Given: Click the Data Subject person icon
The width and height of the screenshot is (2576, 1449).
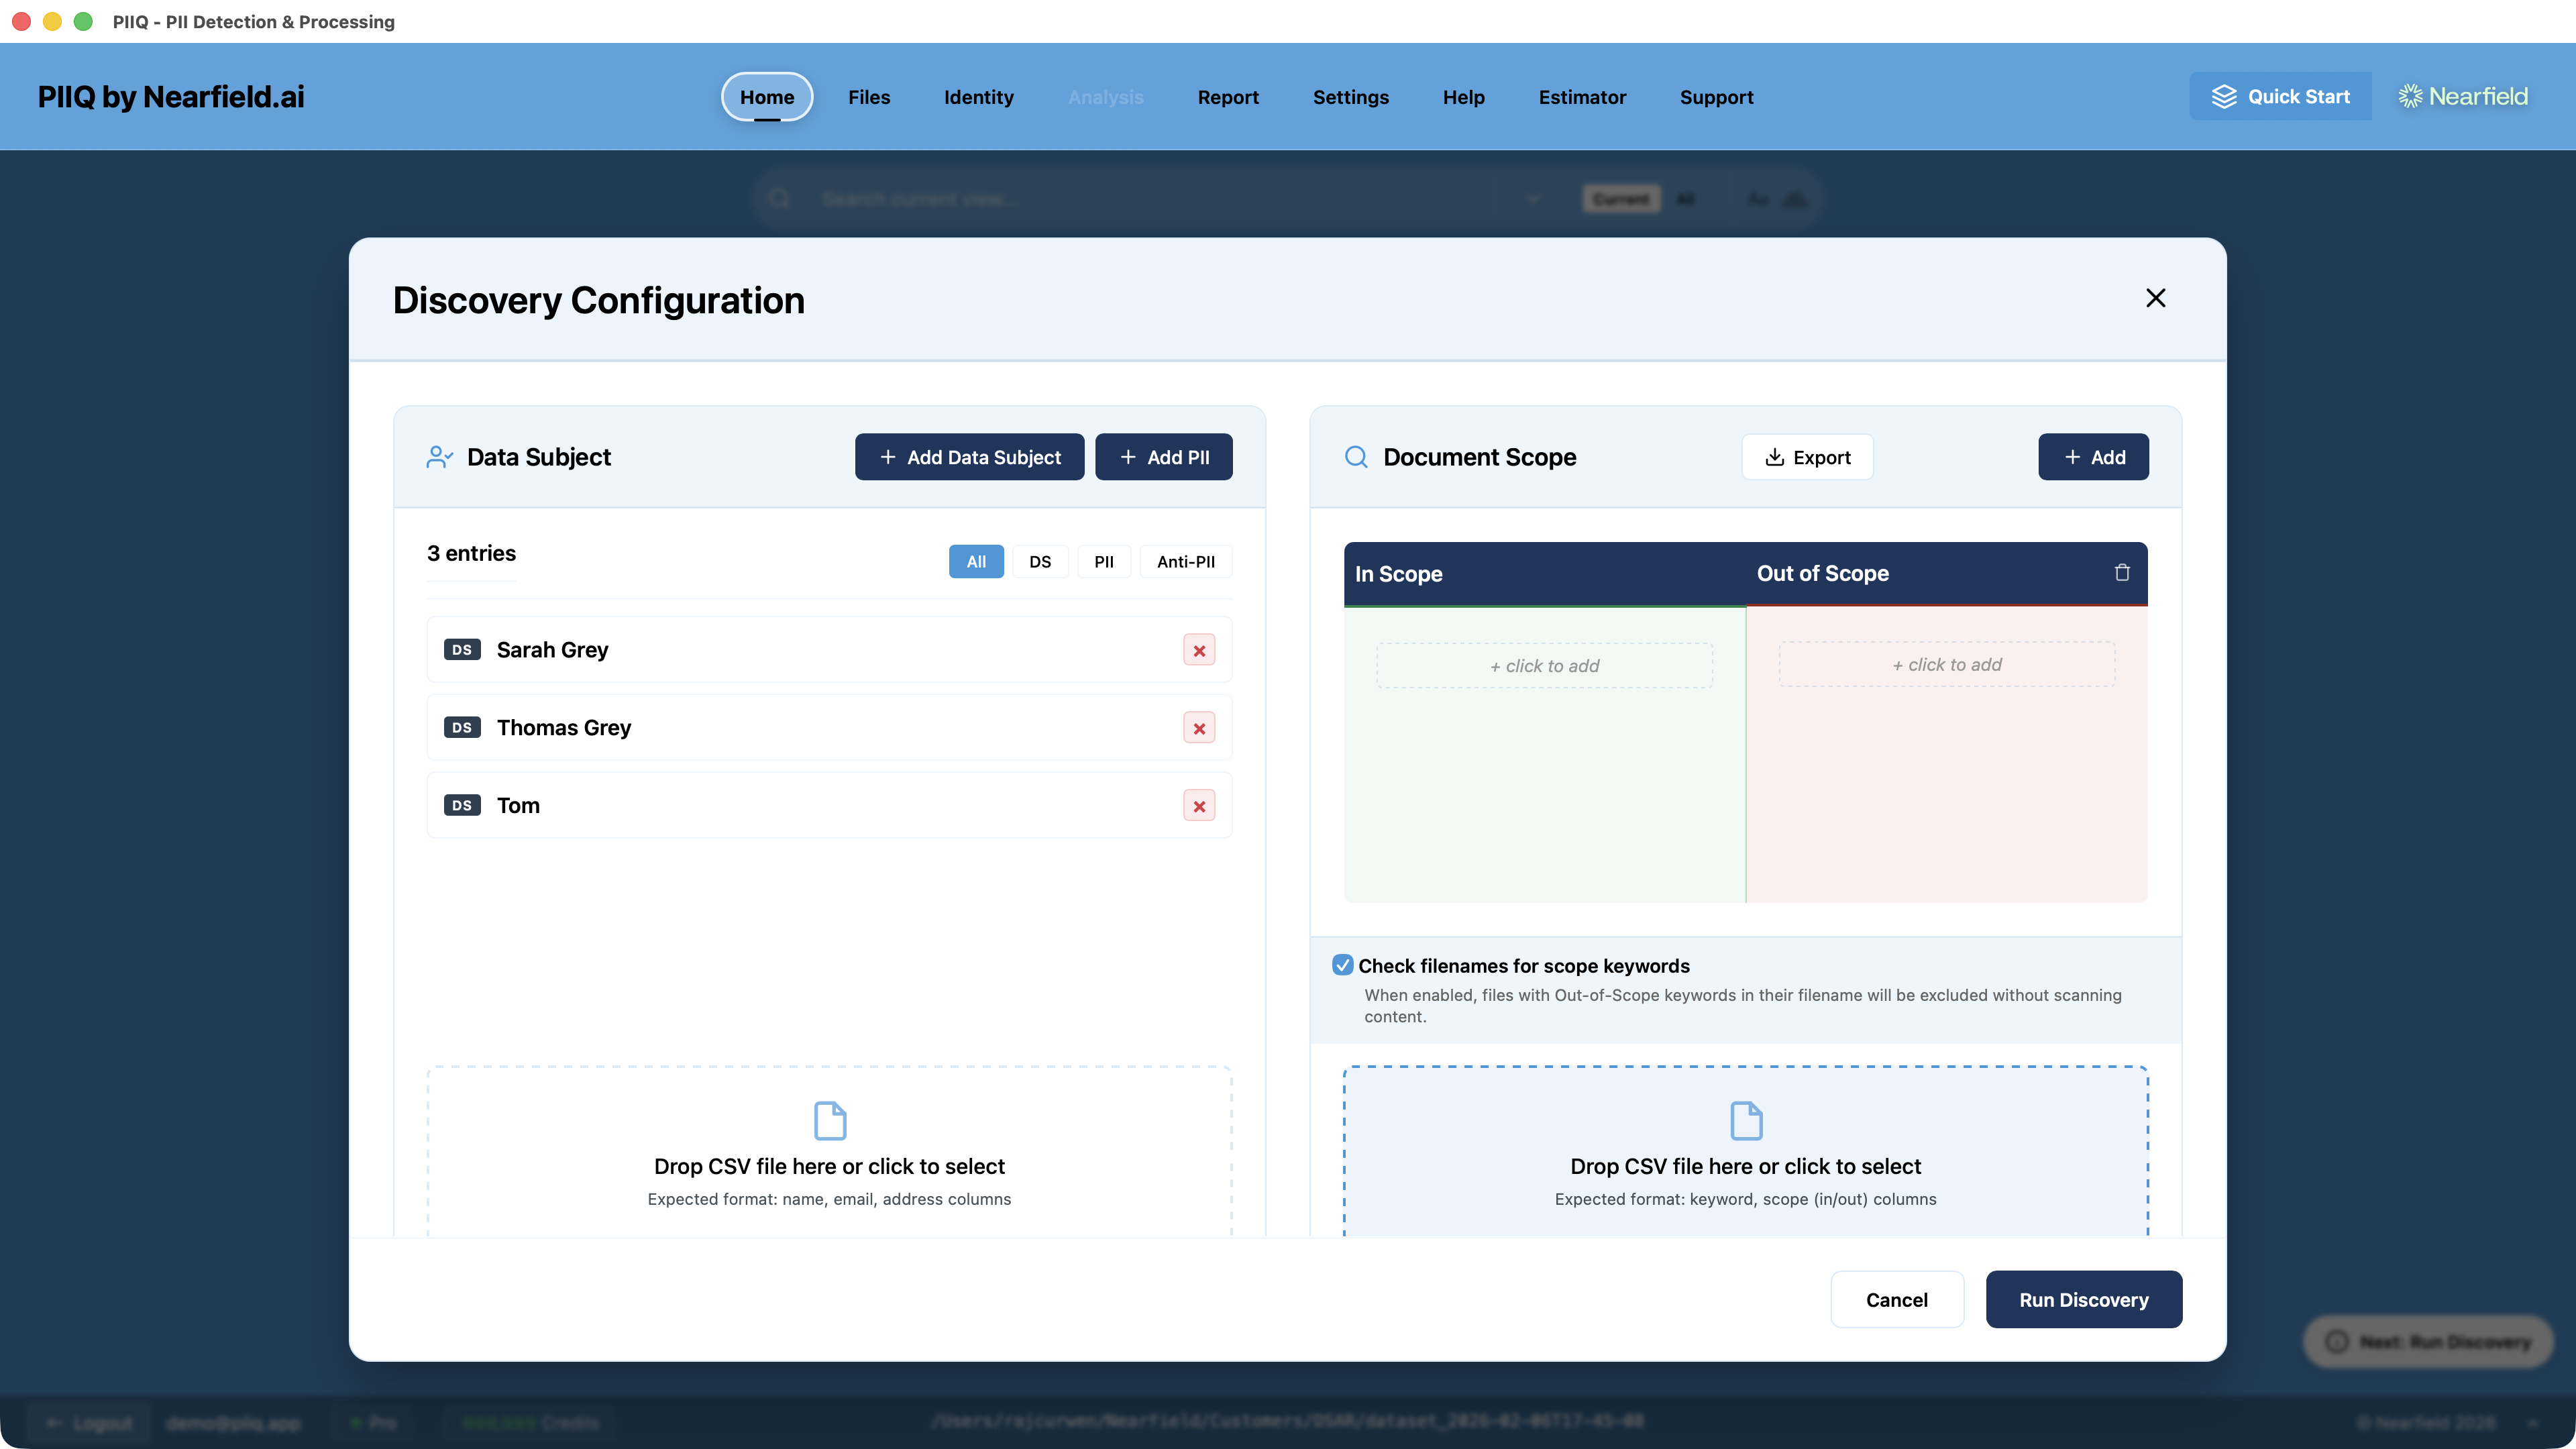Looking at the screenshot, I should point(440,457).
